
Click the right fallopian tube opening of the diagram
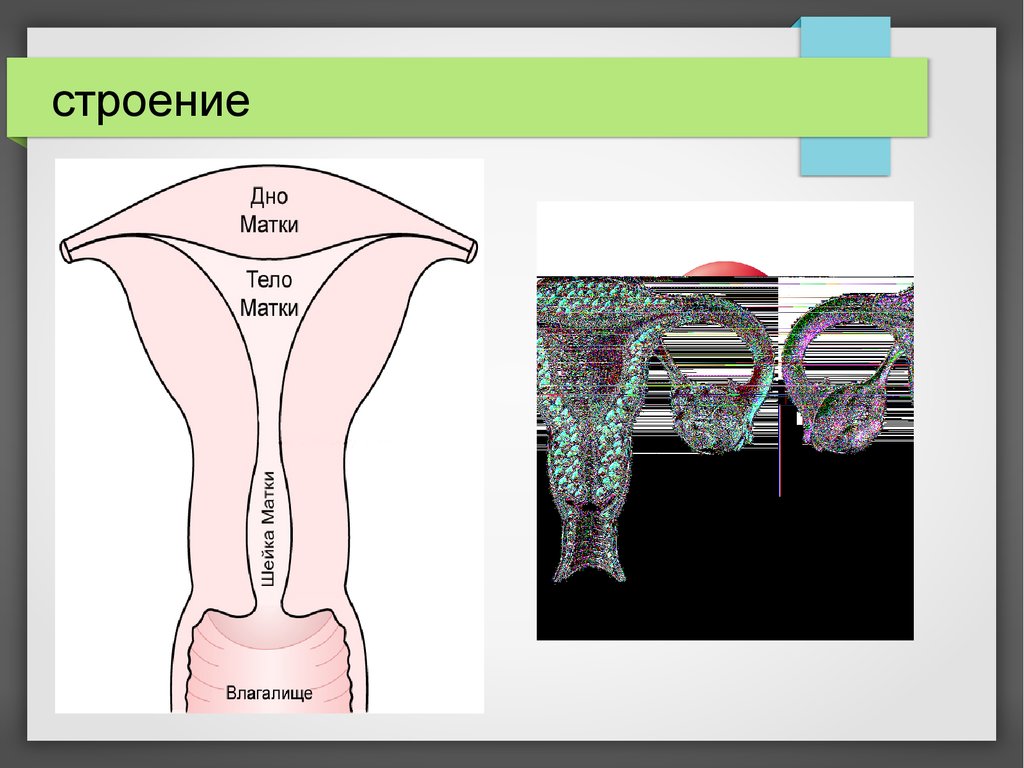coord(471,249)
